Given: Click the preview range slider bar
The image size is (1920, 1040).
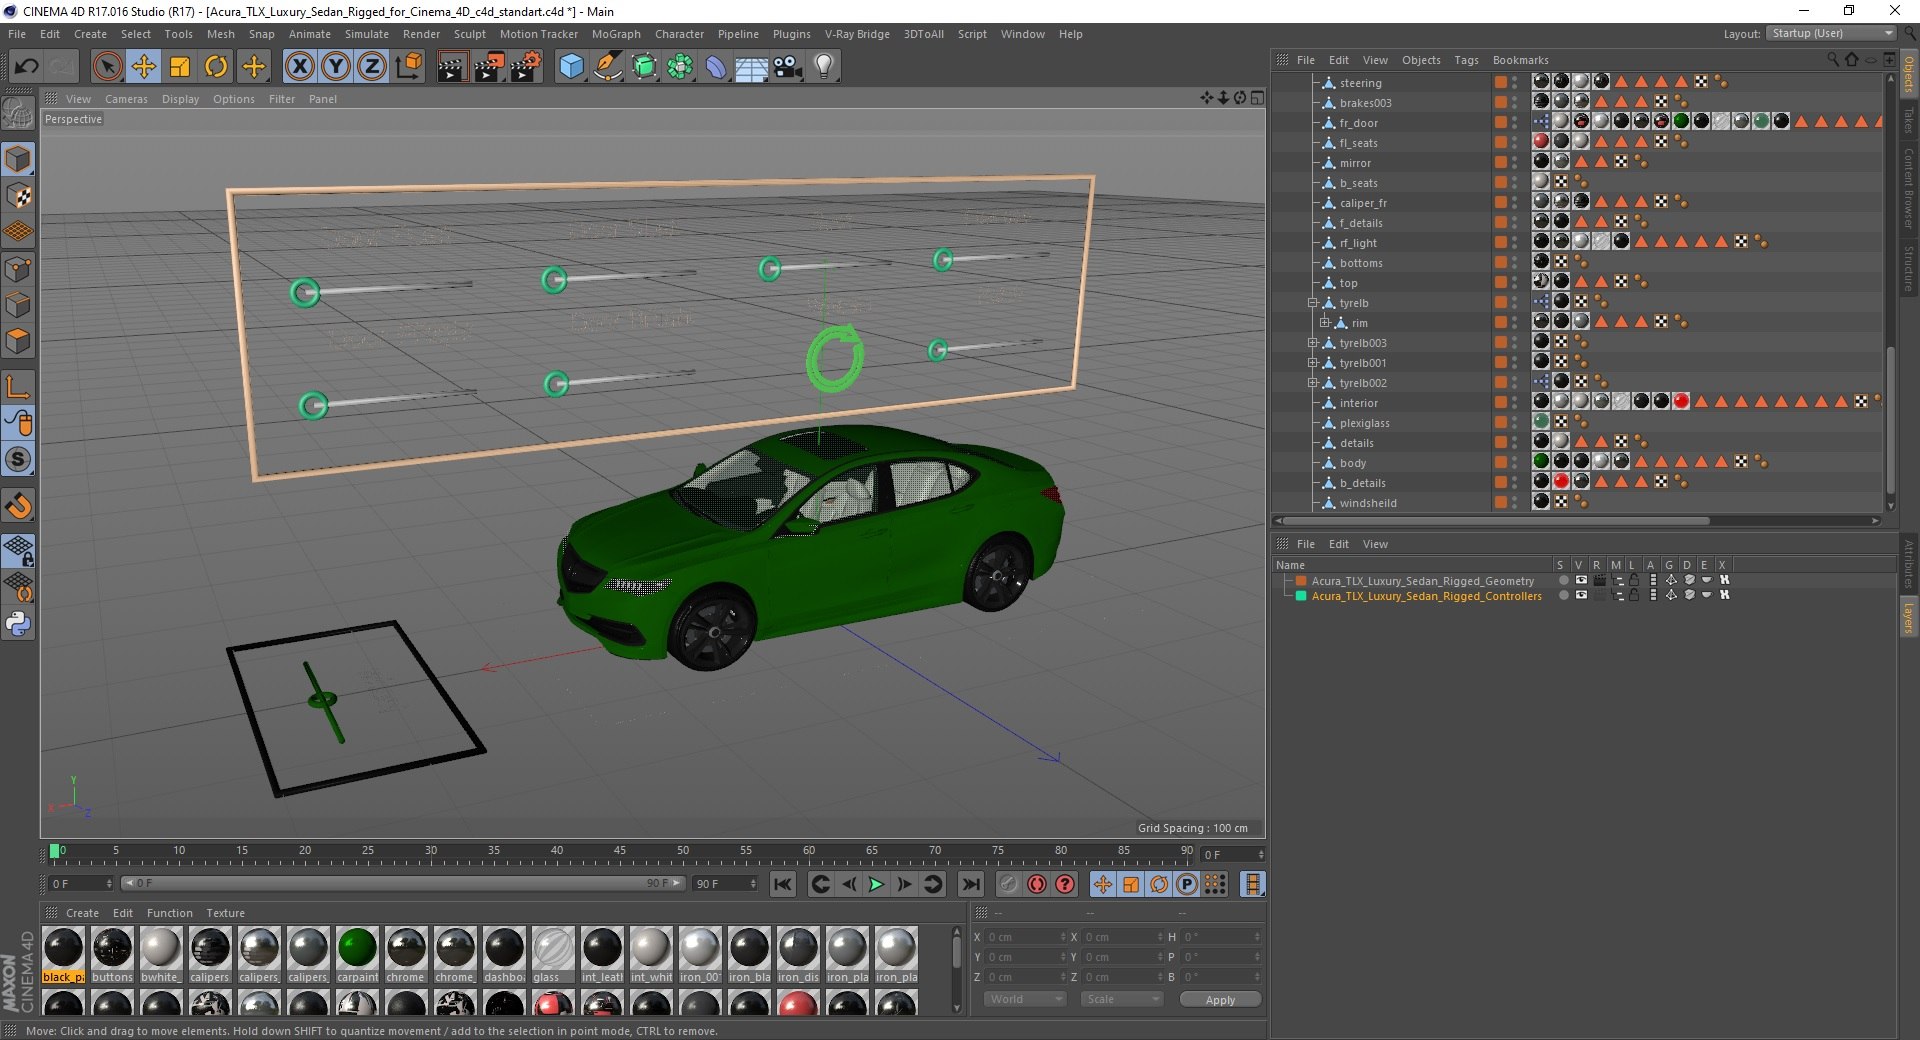Looking at the screenshot, I should tap(402, 883).
